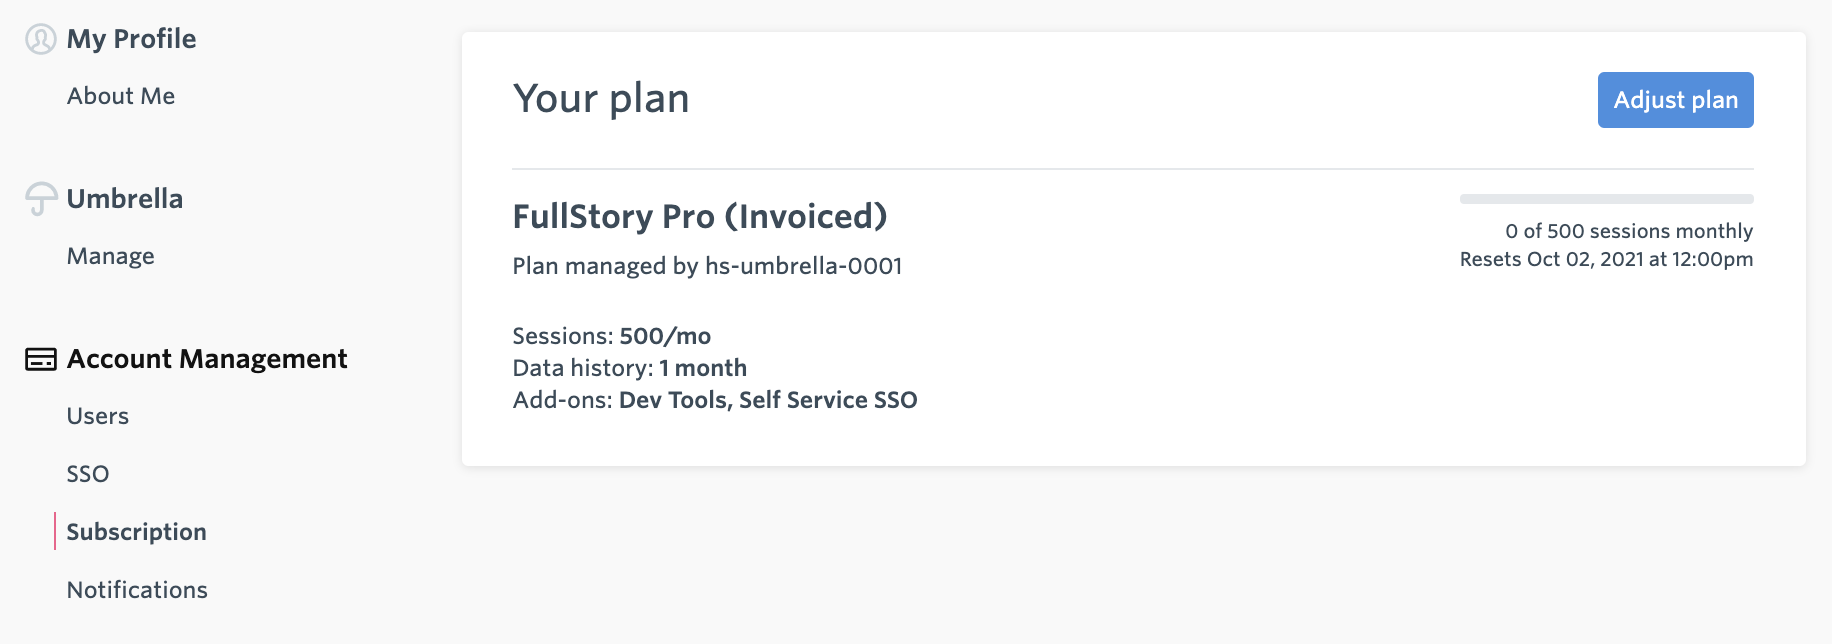Click the Umbrella section heading
Image resolution: width=1832 pixels, height=644 pixels.
click(x=125, y=199)
